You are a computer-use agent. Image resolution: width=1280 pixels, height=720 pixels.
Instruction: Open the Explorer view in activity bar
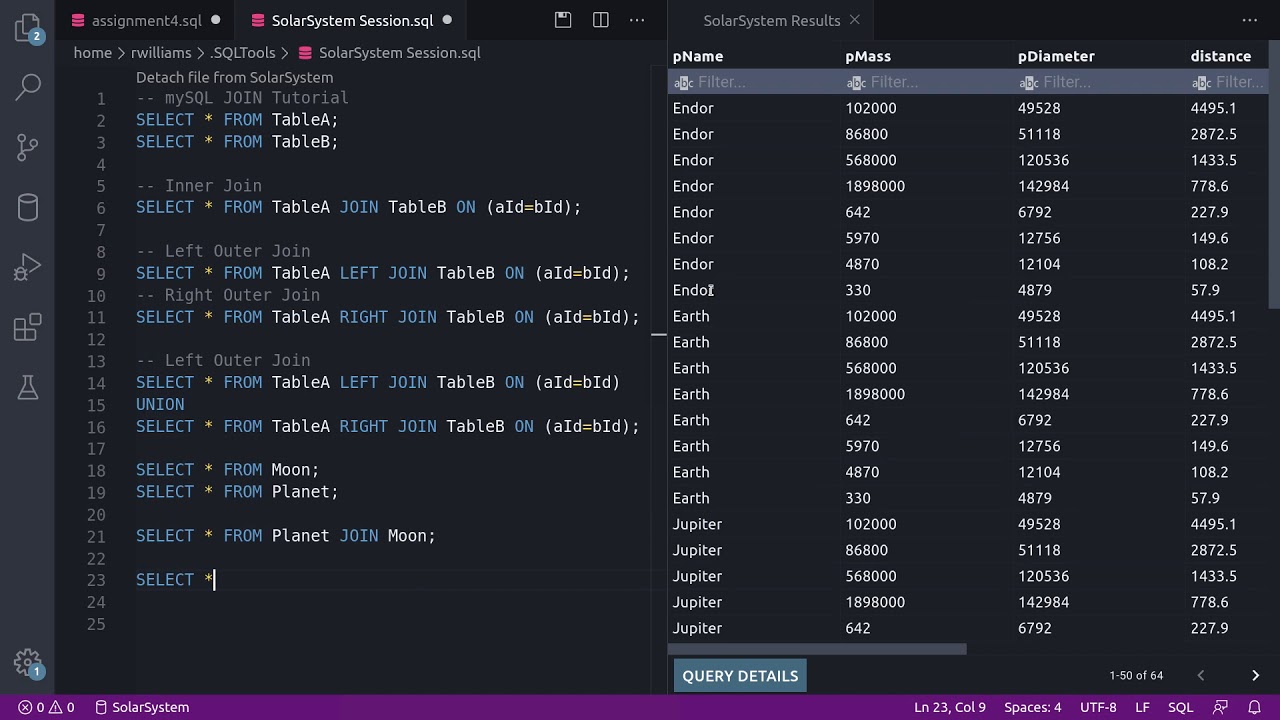[x=28, y=28]
